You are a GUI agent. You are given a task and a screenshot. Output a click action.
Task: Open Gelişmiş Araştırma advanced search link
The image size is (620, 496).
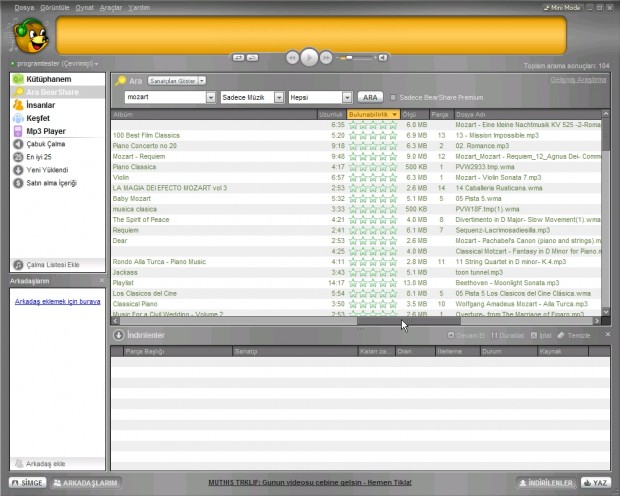[x=578, y=80]
